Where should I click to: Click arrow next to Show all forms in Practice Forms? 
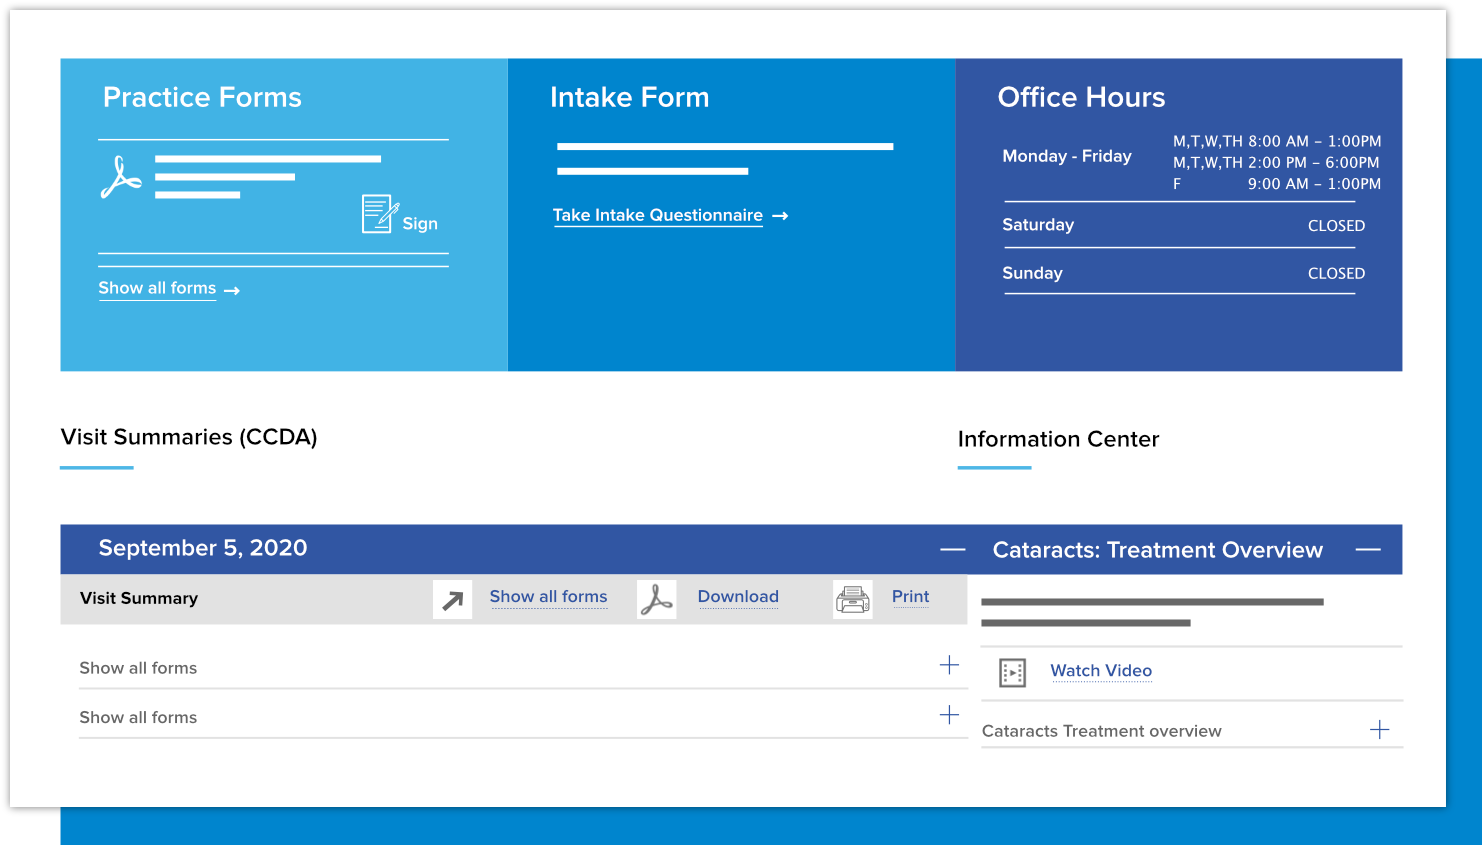(x=232, y=291)
